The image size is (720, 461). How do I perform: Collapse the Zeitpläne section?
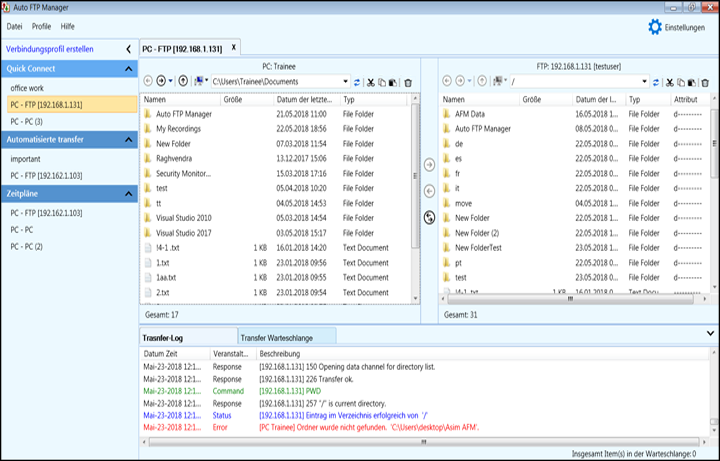(129, 194)
